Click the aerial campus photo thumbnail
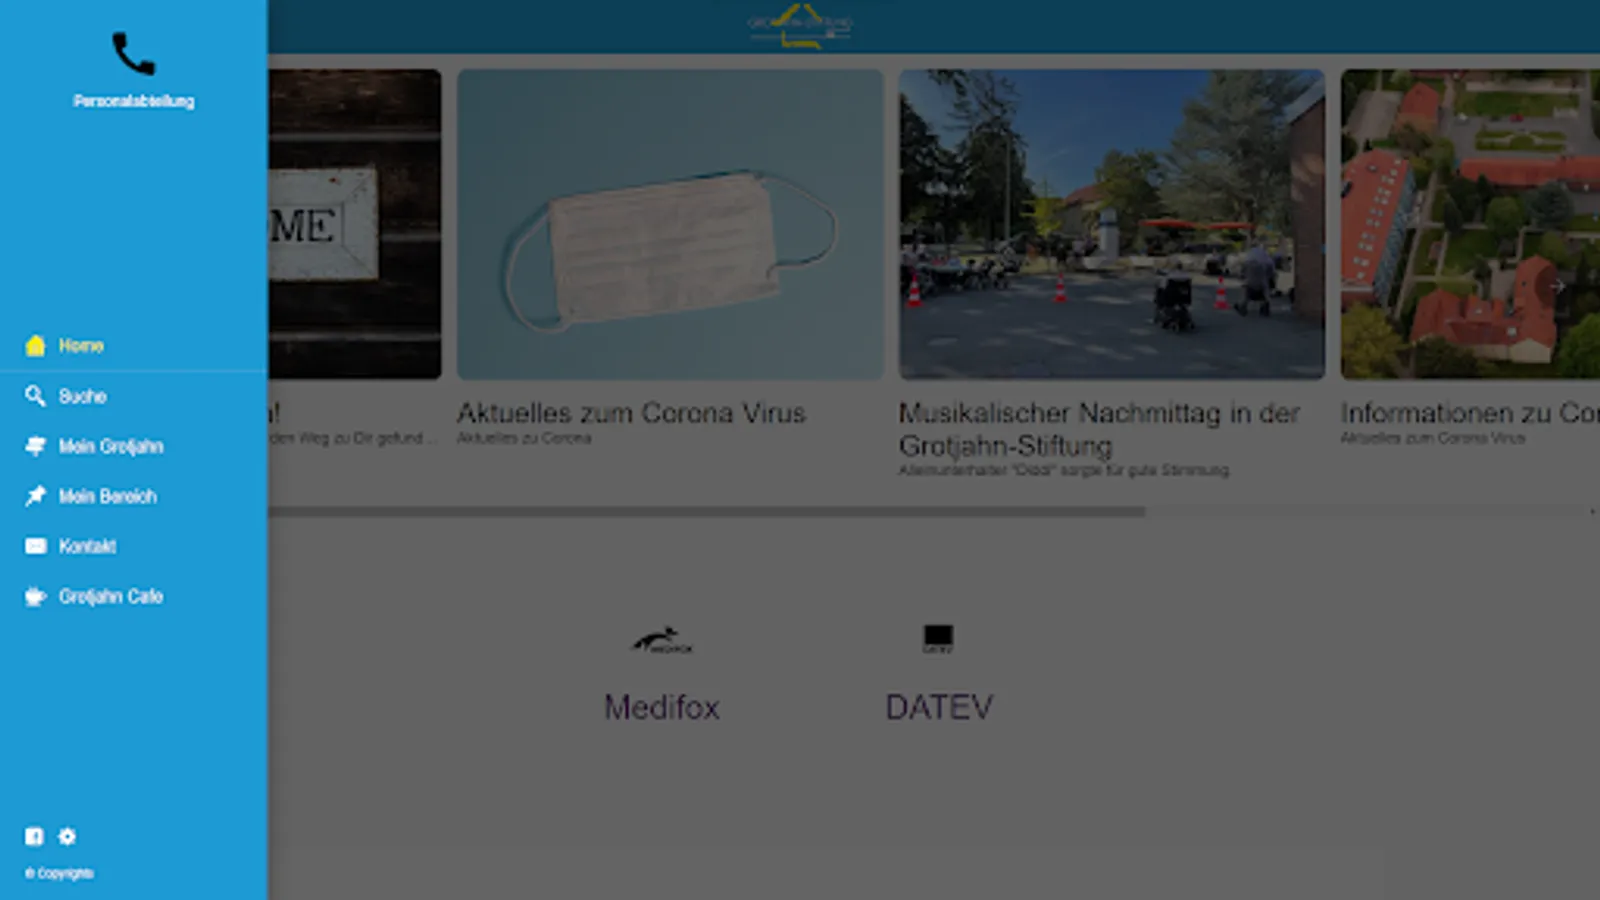 pos(1470,224)
